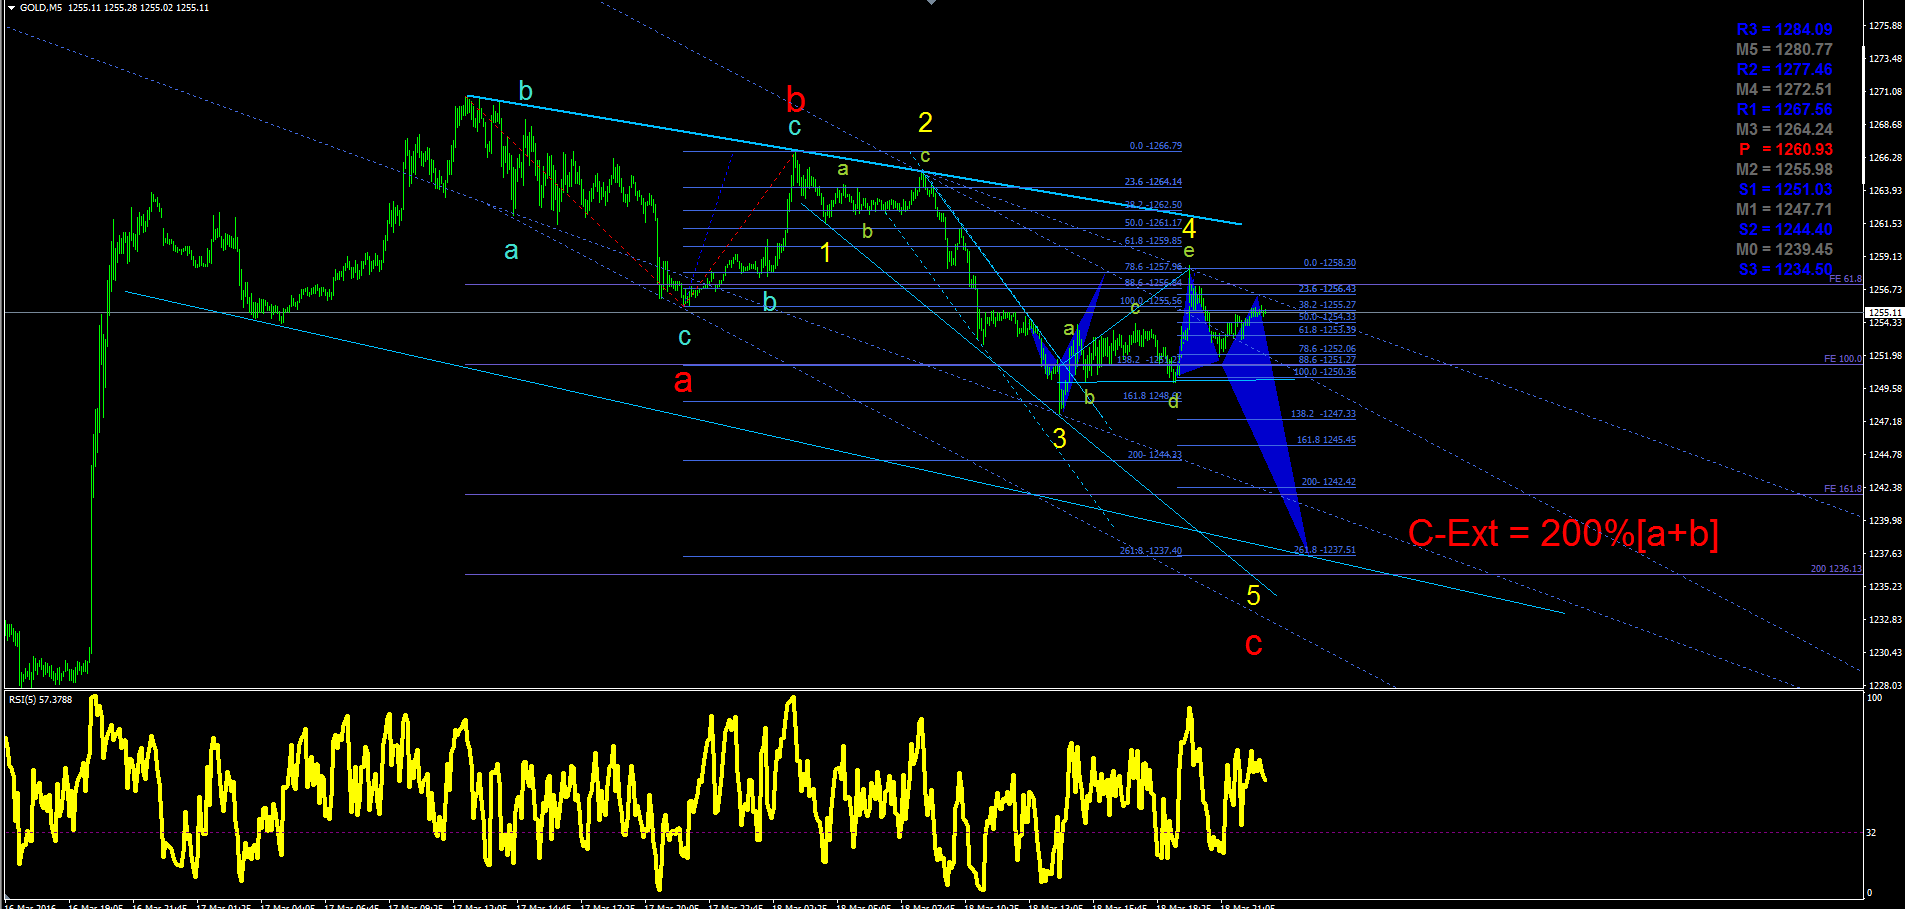Click the current price marker 1255.11

(1884, 312)
